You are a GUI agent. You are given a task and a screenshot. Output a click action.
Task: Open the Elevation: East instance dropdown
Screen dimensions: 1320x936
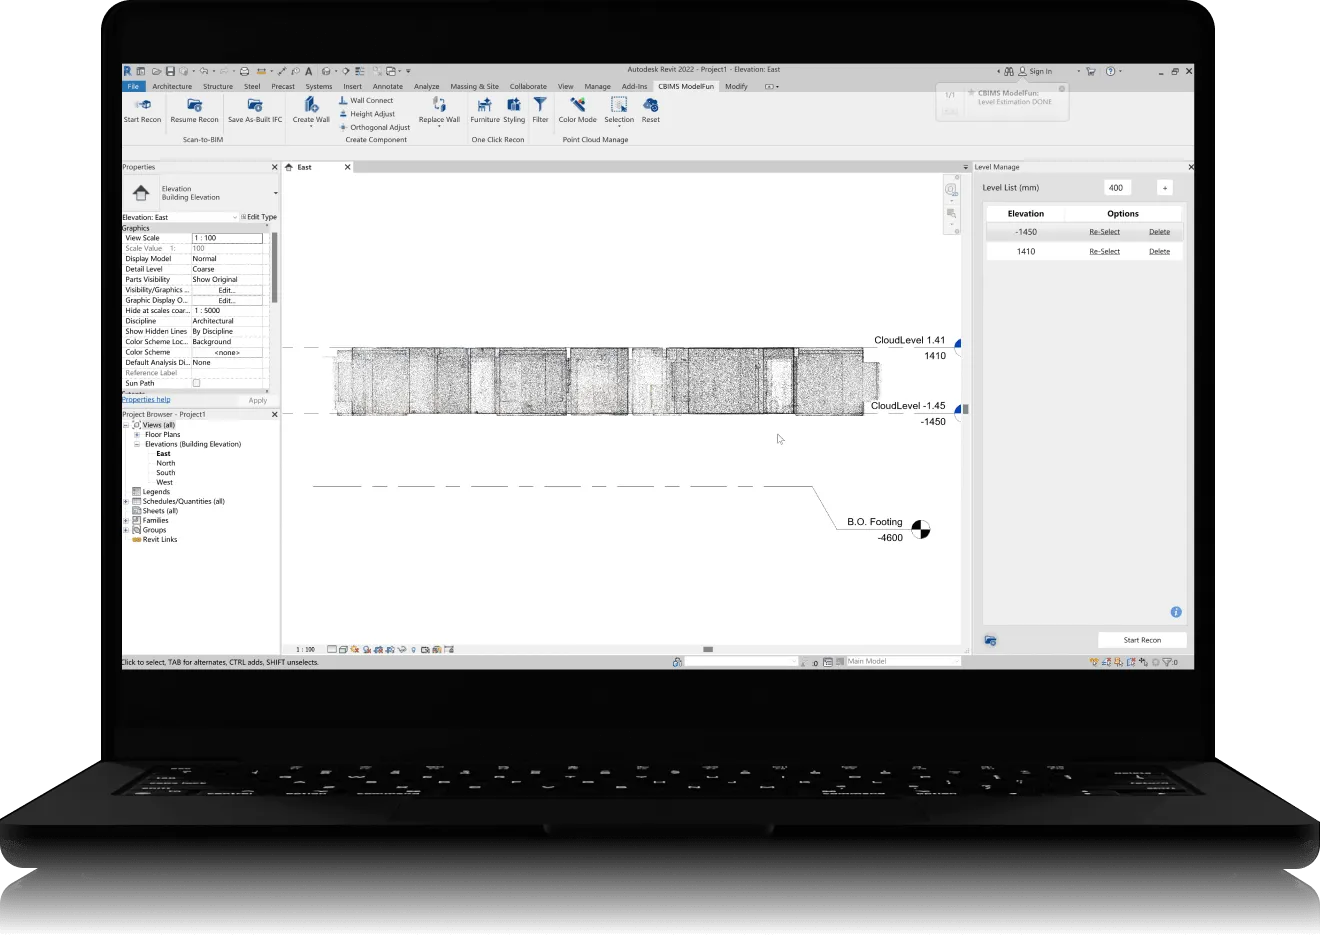(235, 217)
